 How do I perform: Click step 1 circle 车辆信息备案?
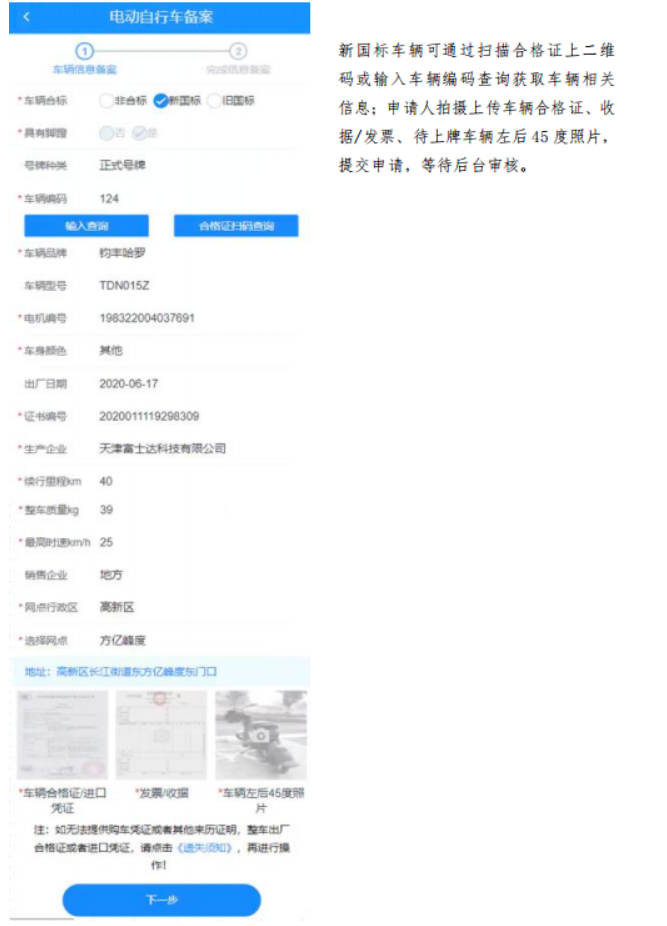coord(85,50)
